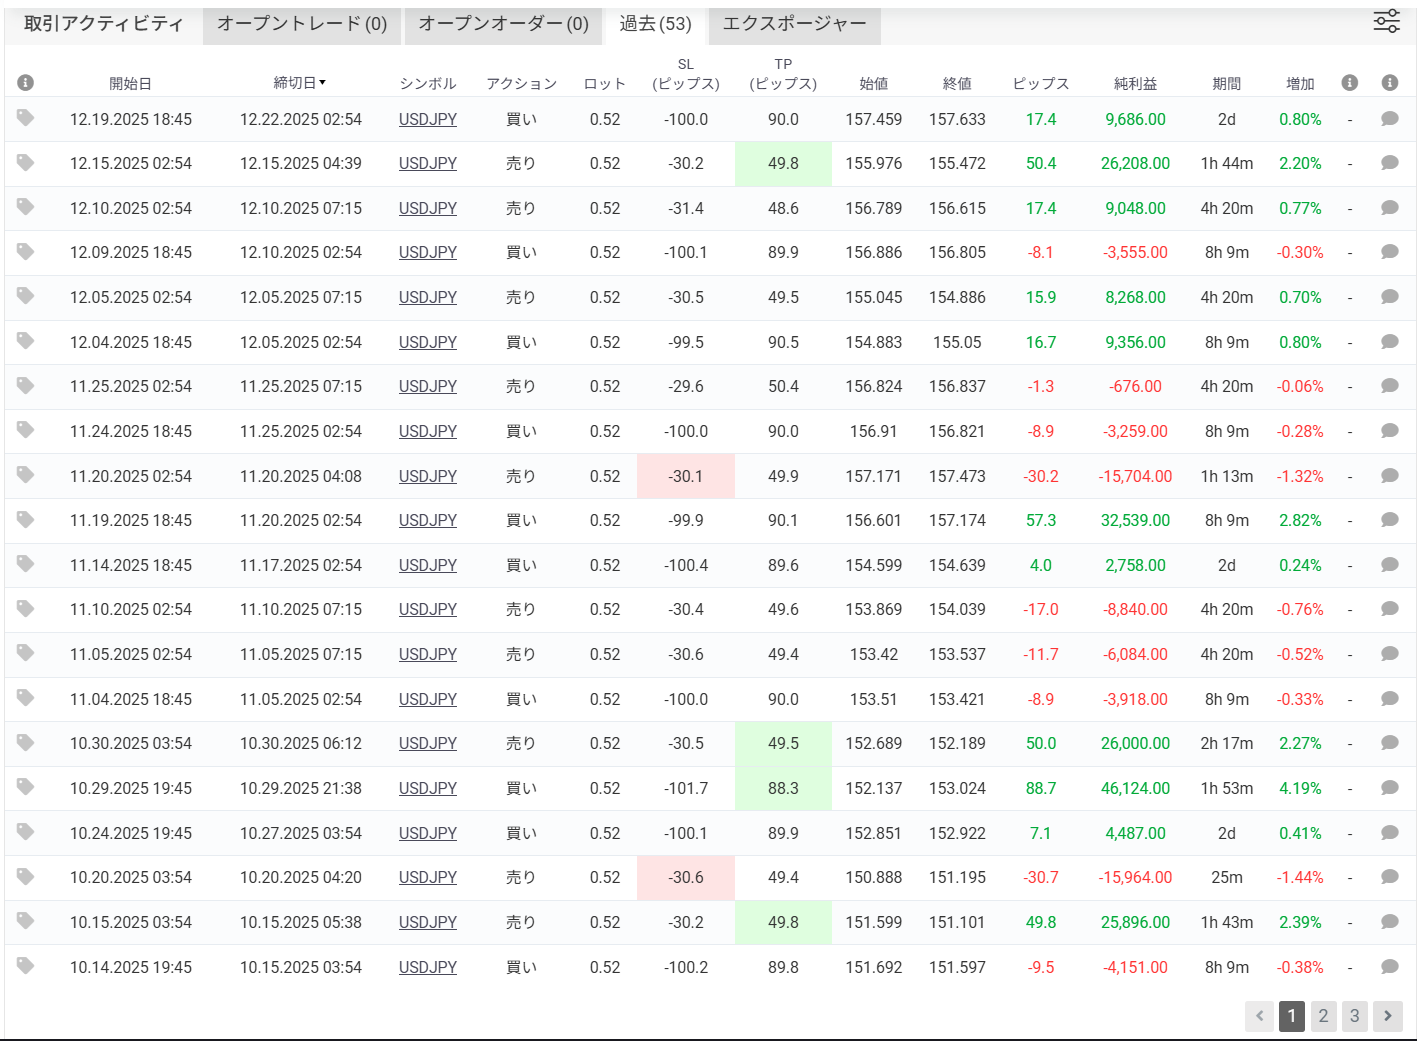Sort table by 開始日 column header
This screenshot has width=1417, height=1041.
(x=130, y=84)
